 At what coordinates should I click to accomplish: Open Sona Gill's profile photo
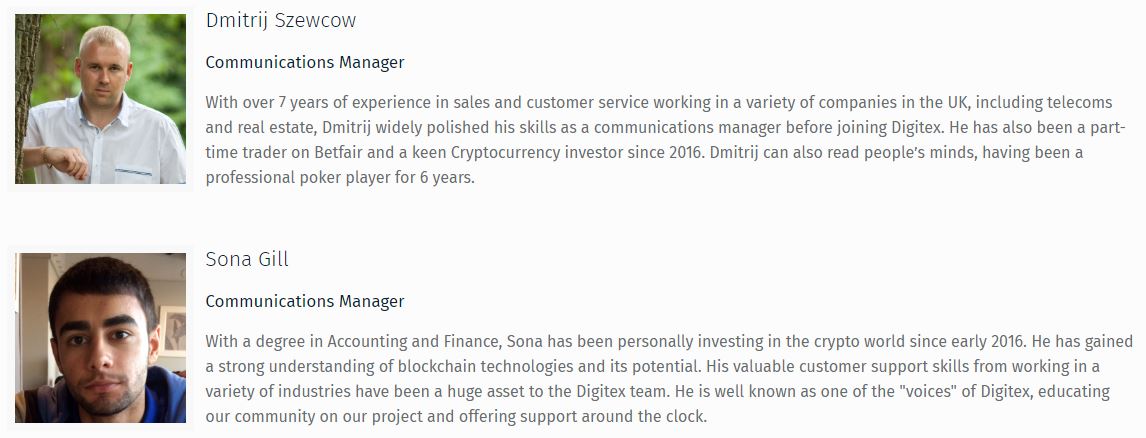[x=101, y=337]
